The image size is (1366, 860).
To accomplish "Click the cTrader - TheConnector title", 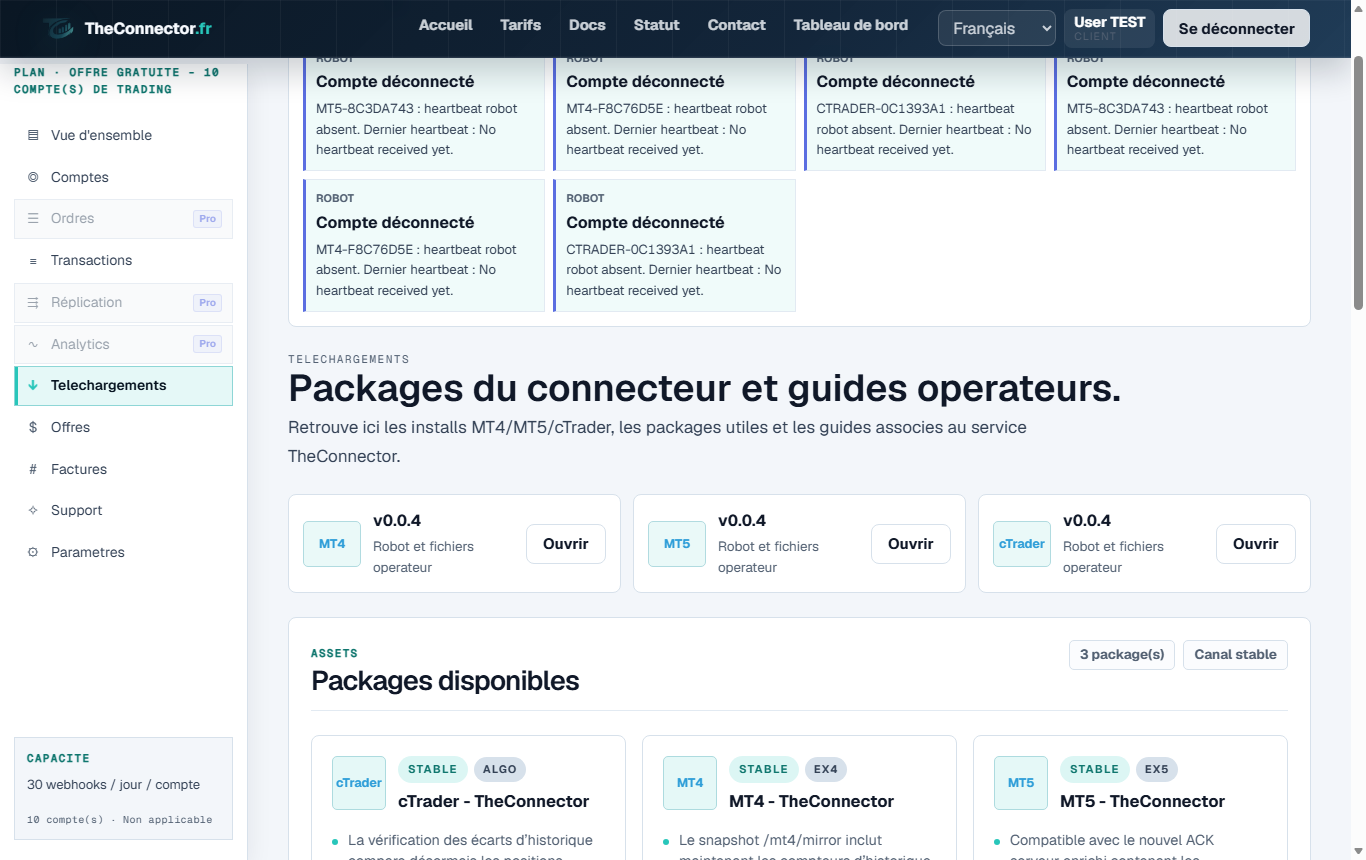I will (493, 801).
